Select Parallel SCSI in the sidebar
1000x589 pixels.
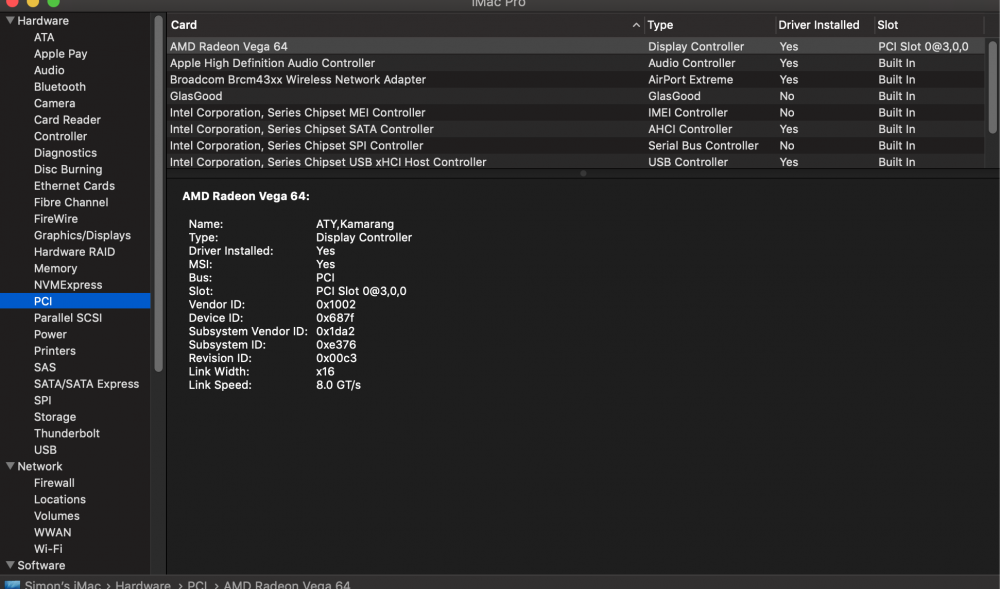pyautogui.click(x=68, y=317)
